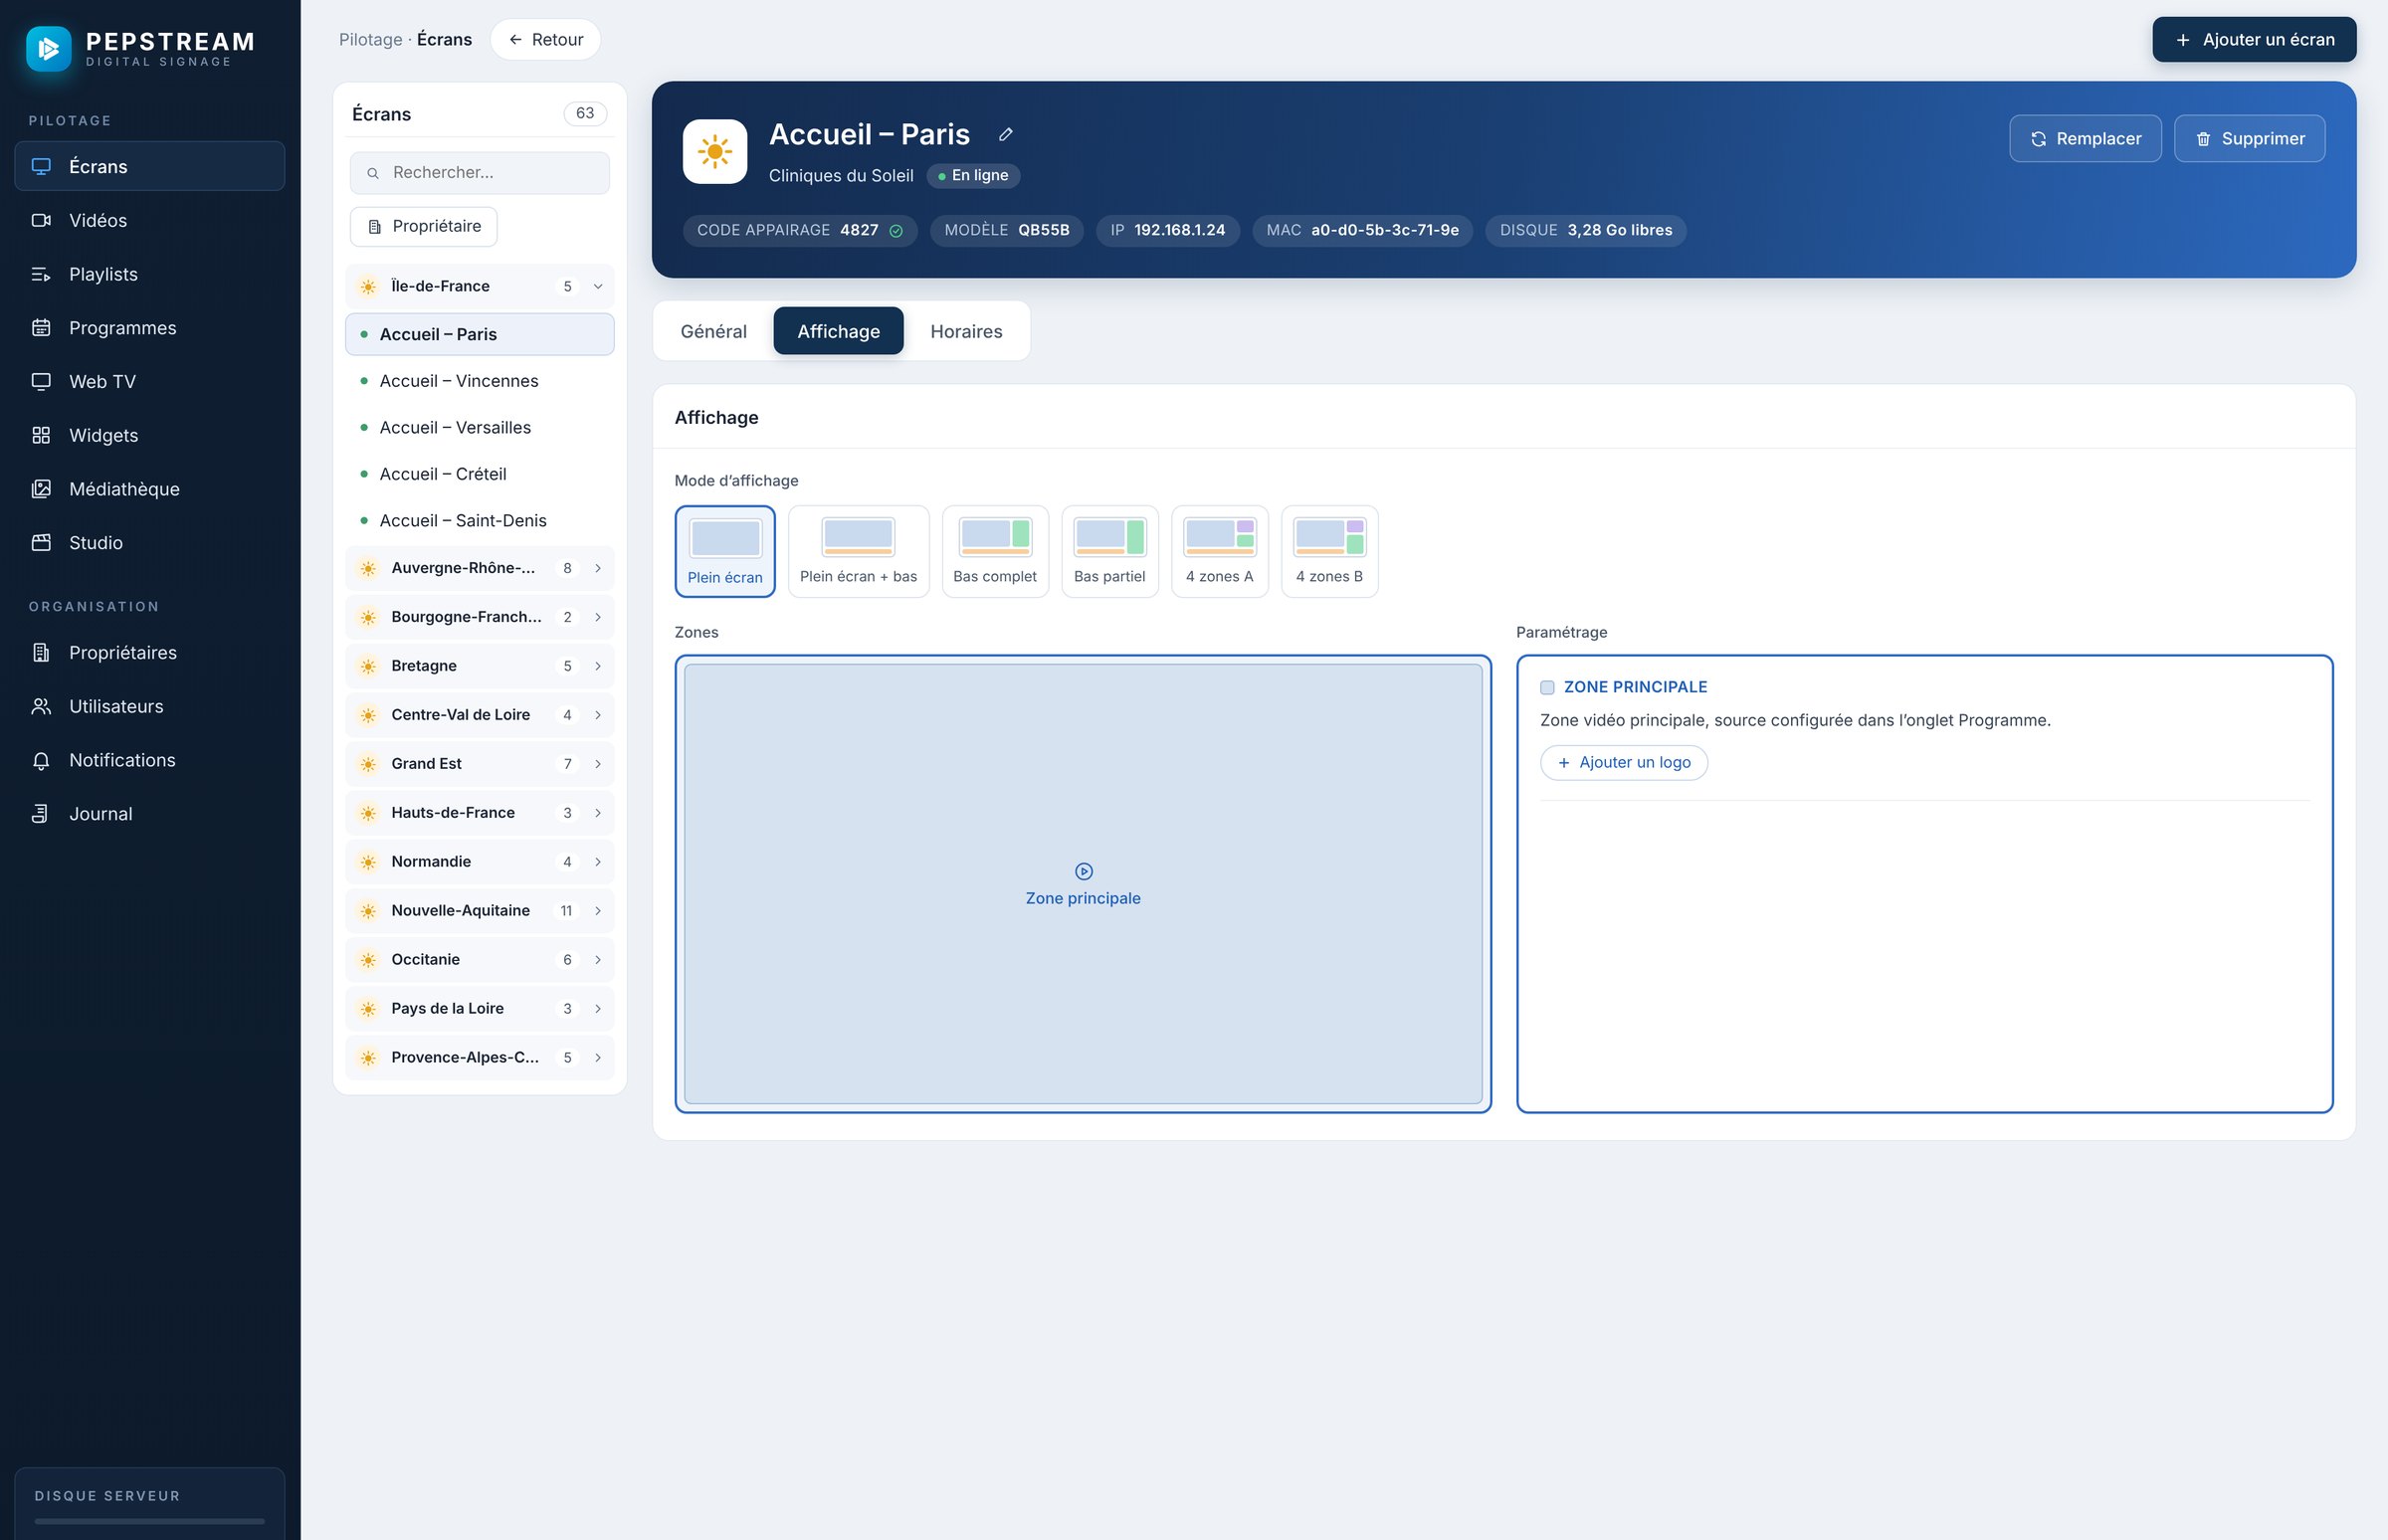Click the Supprimer button
This screenshot has width=2388, height=1540.
click(2249, 138)
